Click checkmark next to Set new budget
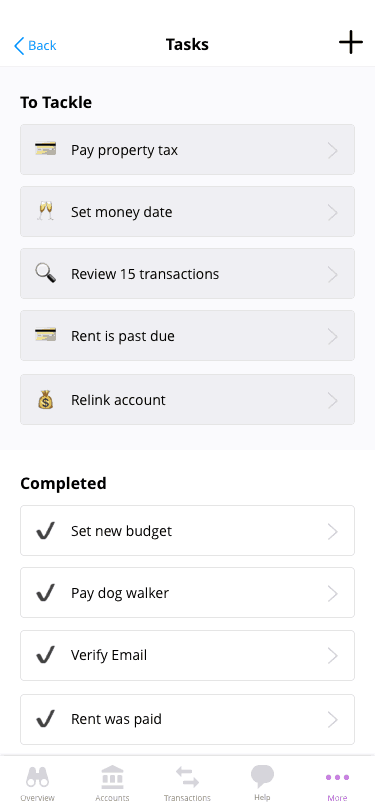This screenshot has height=812, width=375. [46, 531]
